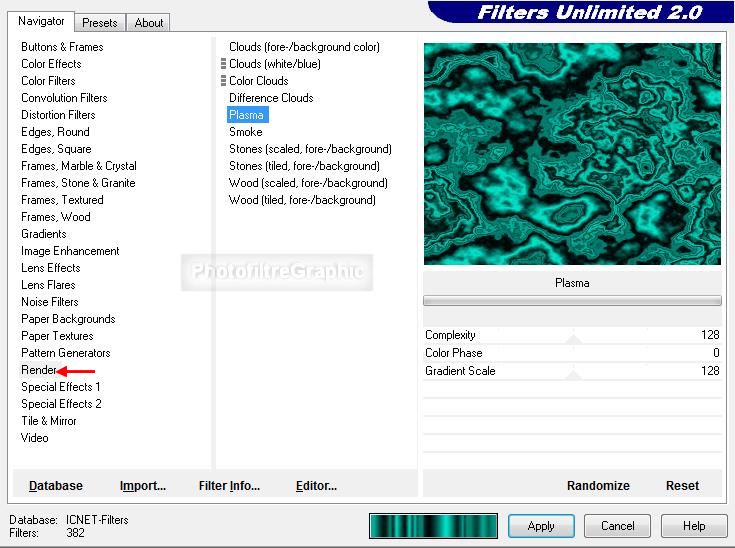Open Filter Info...

229,486
